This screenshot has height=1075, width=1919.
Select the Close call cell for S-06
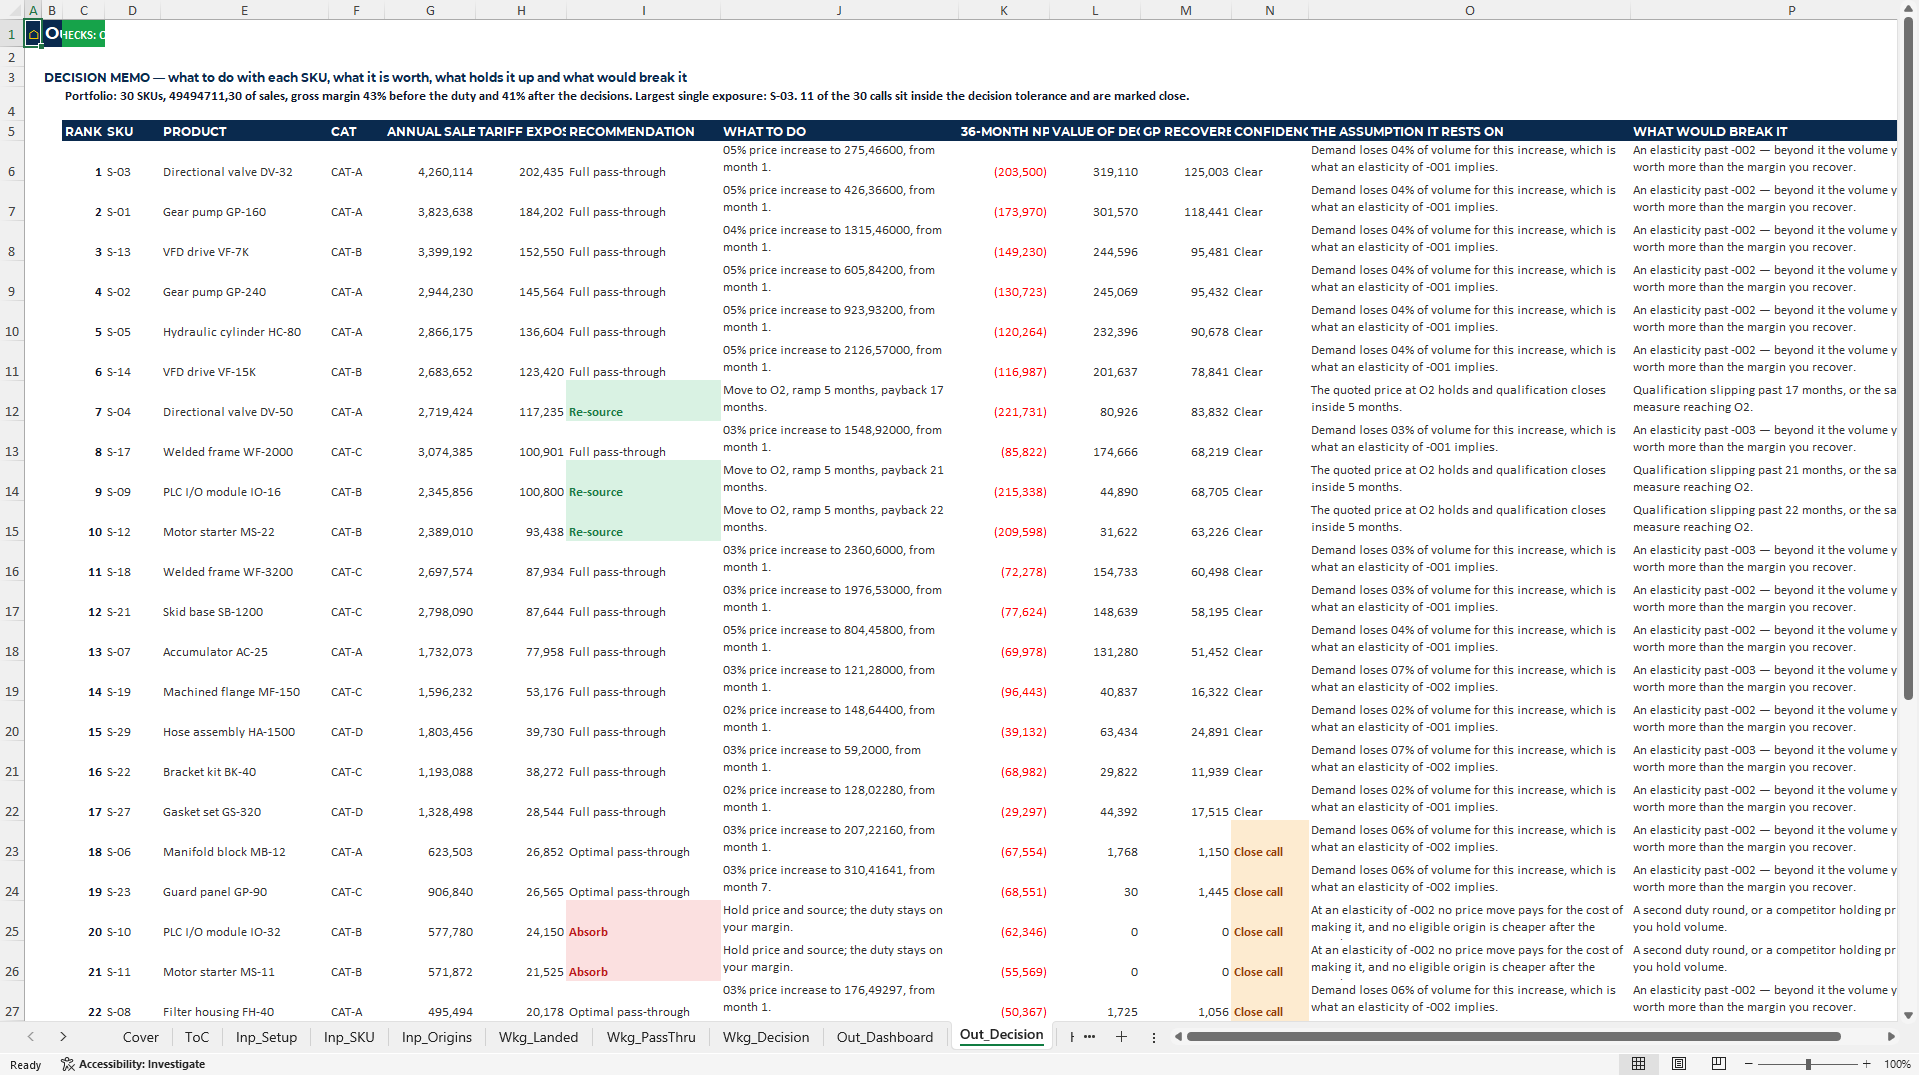1269,841
